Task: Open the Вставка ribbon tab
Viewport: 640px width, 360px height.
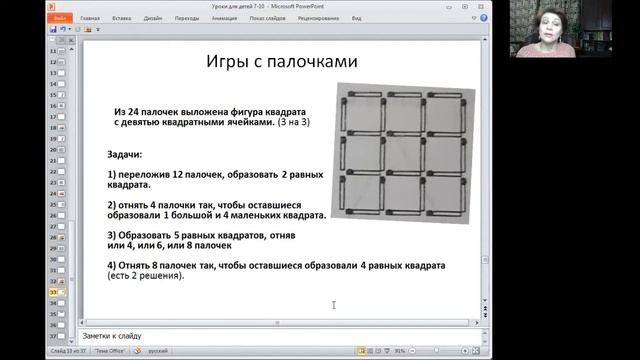Action: click(122, 18)
